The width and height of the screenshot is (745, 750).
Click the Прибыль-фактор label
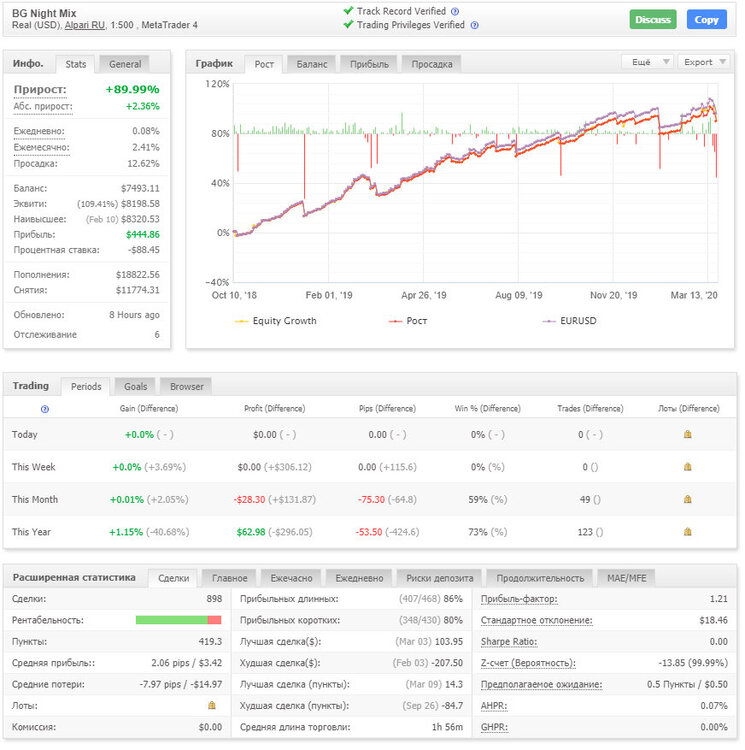519,599
